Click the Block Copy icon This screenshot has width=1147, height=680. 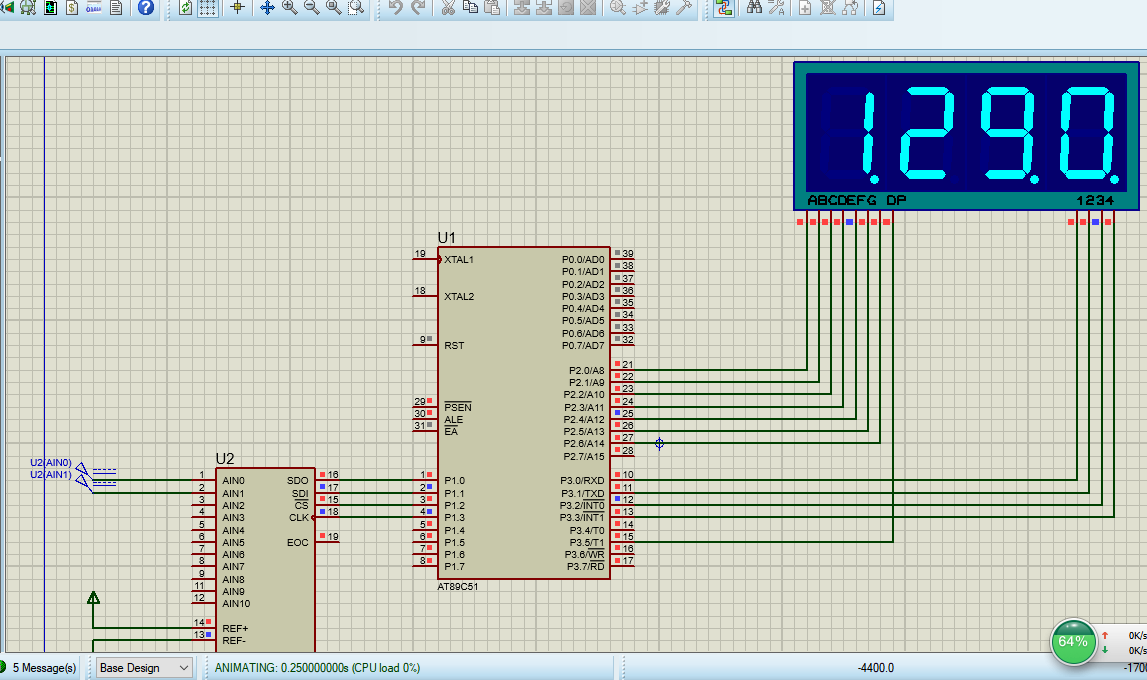tap(522, 8)
